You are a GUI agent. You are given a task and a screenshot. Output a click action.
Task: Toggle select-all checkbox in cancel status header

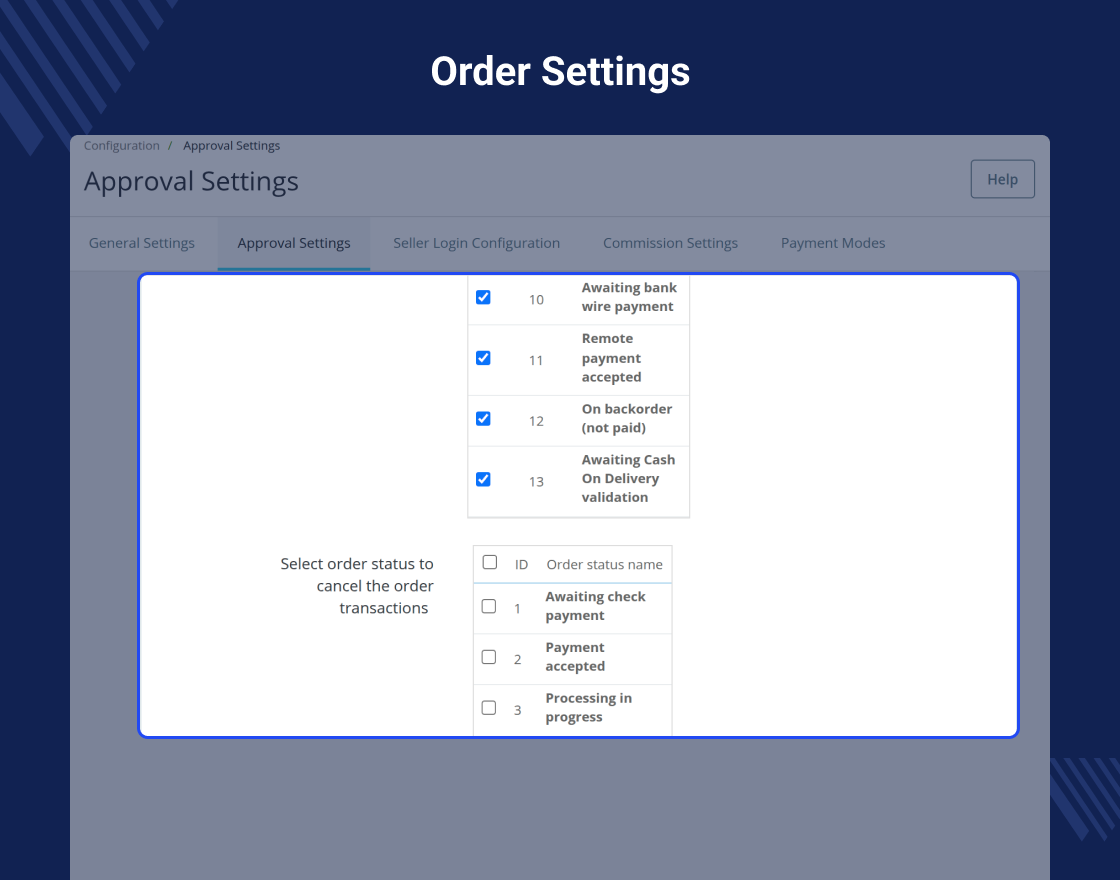coord(489,562)
